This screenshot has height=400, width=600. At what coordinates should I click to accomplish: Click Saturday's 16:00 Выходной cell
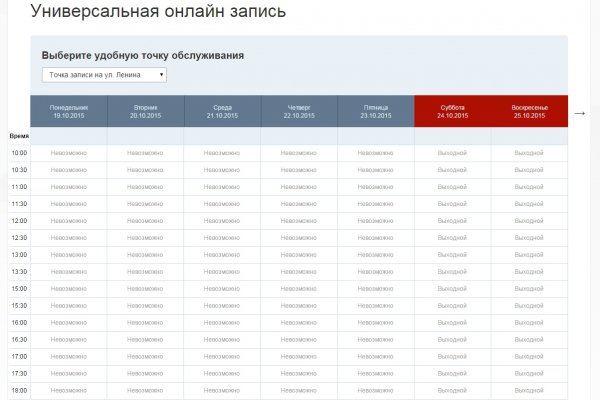tap(452, 322)
